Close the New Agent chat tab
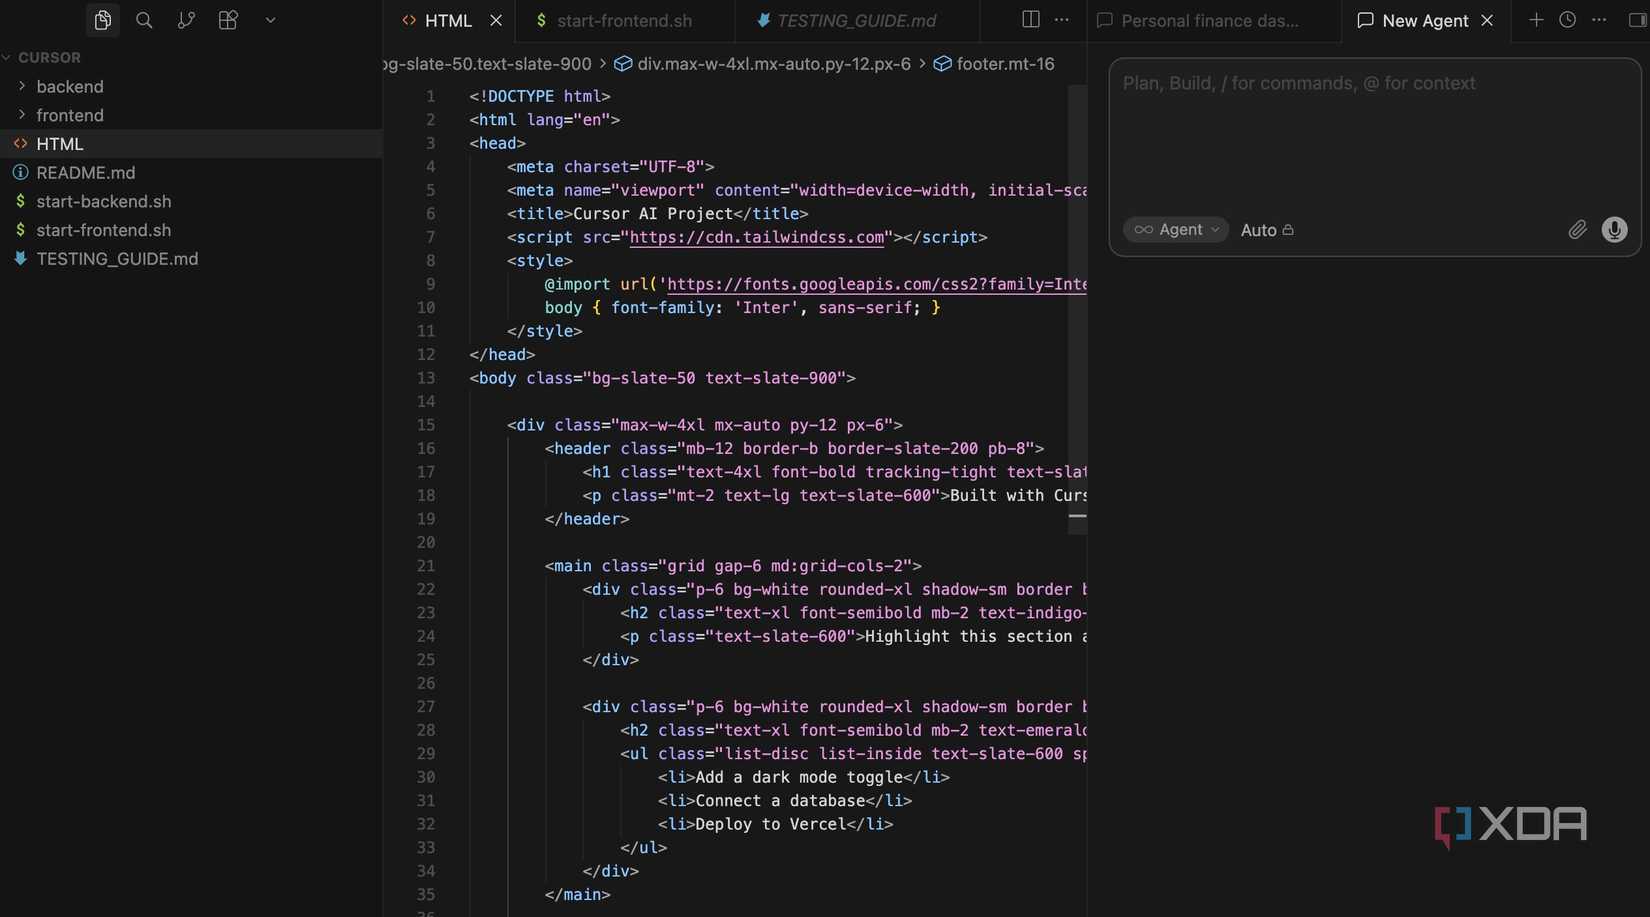This screenshot has width=1650, height=917. pos(1487,20)
